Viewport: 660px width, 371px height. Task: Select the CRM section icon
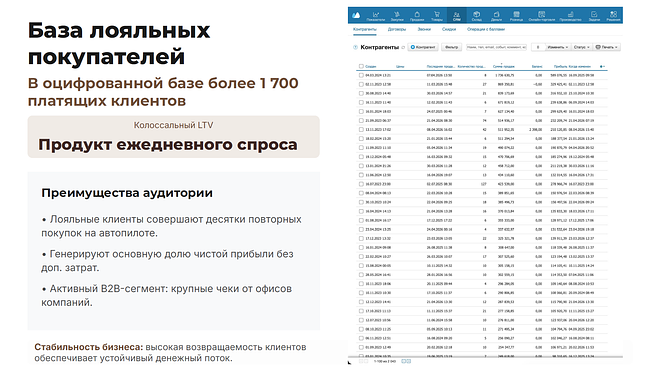pyautogui.click(x=457, y=16)
